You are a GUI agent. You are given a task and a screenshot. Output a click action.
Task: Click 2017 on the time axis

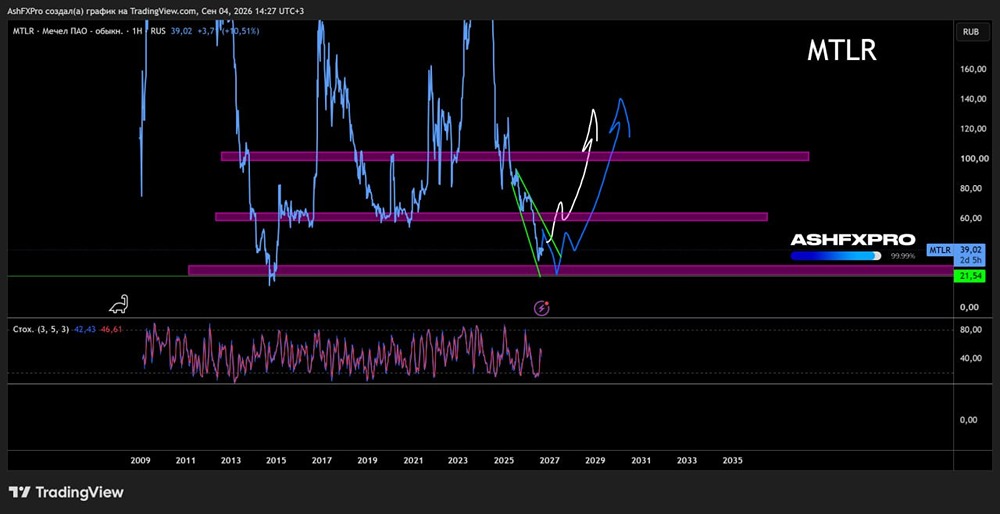[x=321, y=460]
